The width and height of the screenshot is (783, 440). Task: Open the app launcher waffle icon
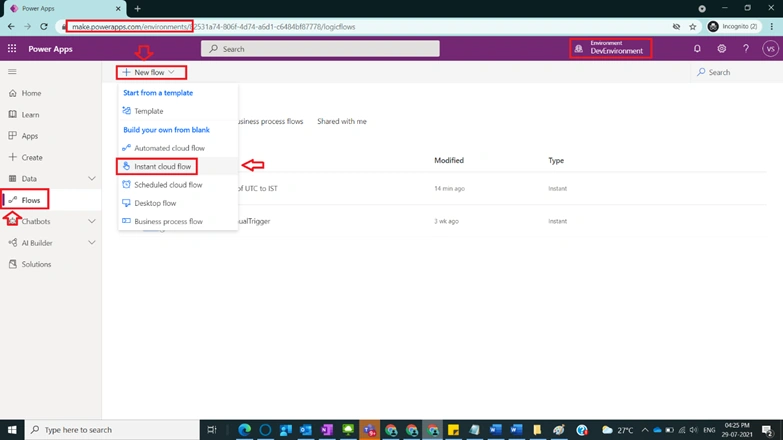(x=12, y=48)
